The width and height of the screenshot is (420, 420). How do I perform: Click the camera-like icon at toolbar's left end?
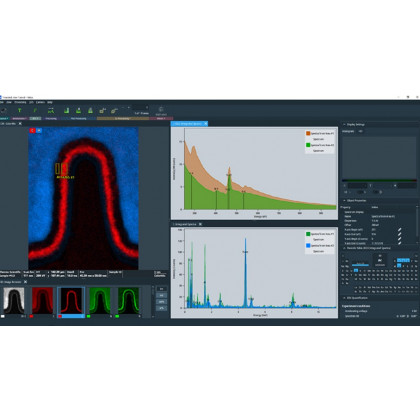click(3, 110)
